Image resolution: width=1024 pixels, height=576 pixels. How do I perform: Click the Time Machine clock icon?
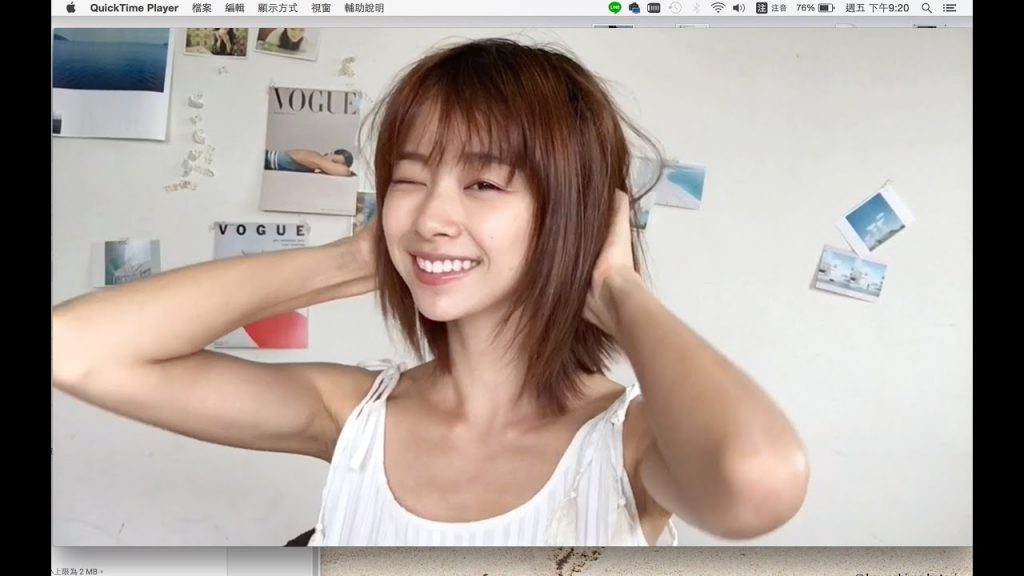(x=675, y=8)
